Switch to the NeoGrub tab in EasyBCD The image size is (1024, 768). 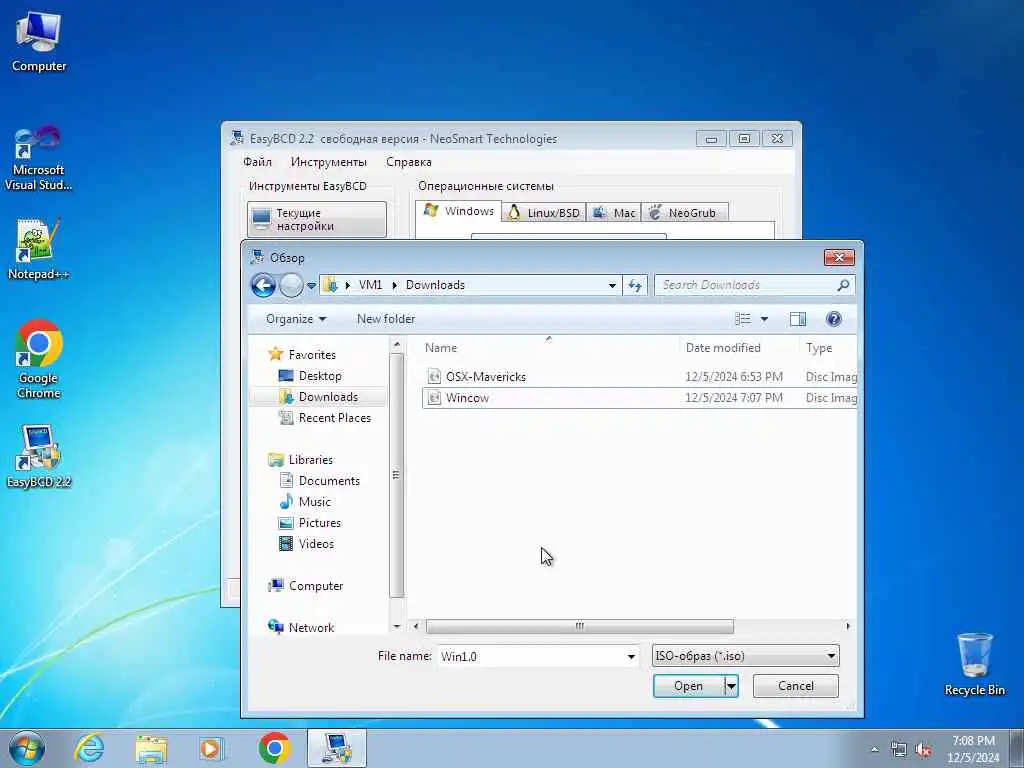click(684, 213)
